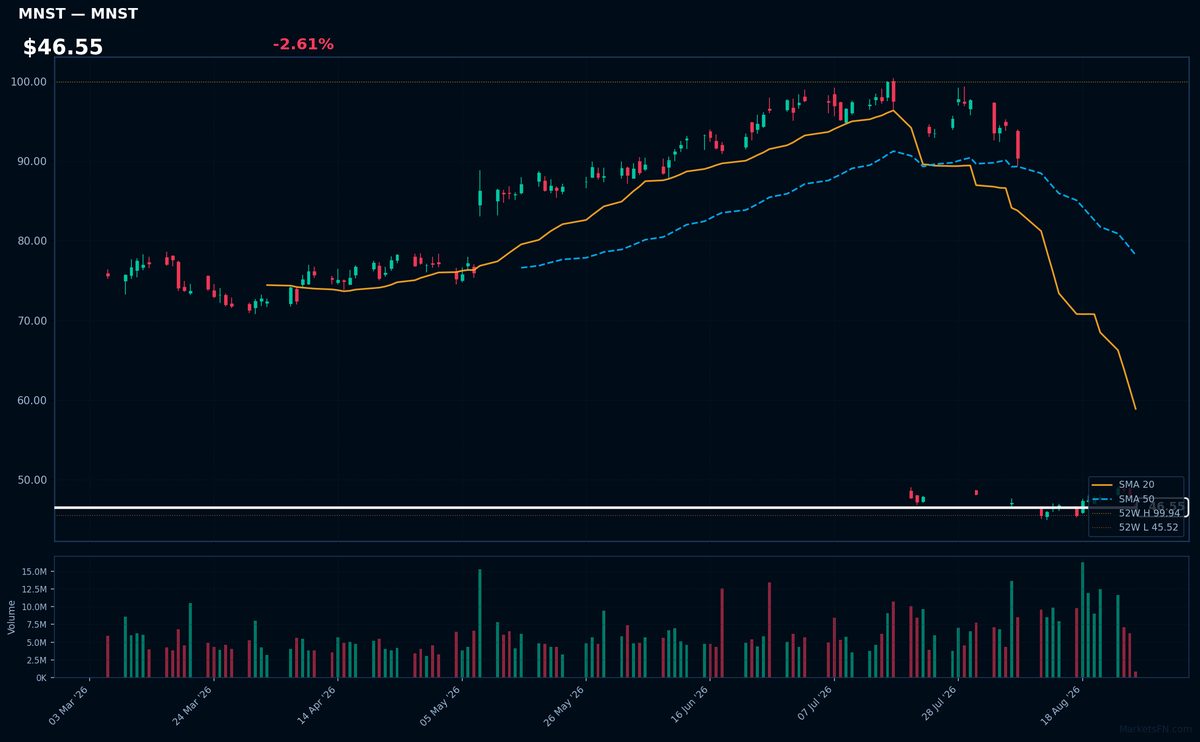The height and width of the screenshot is (742, 1200).
Task: Select the "52W H 99.94" legend entry
Action: click(1136, 513)
